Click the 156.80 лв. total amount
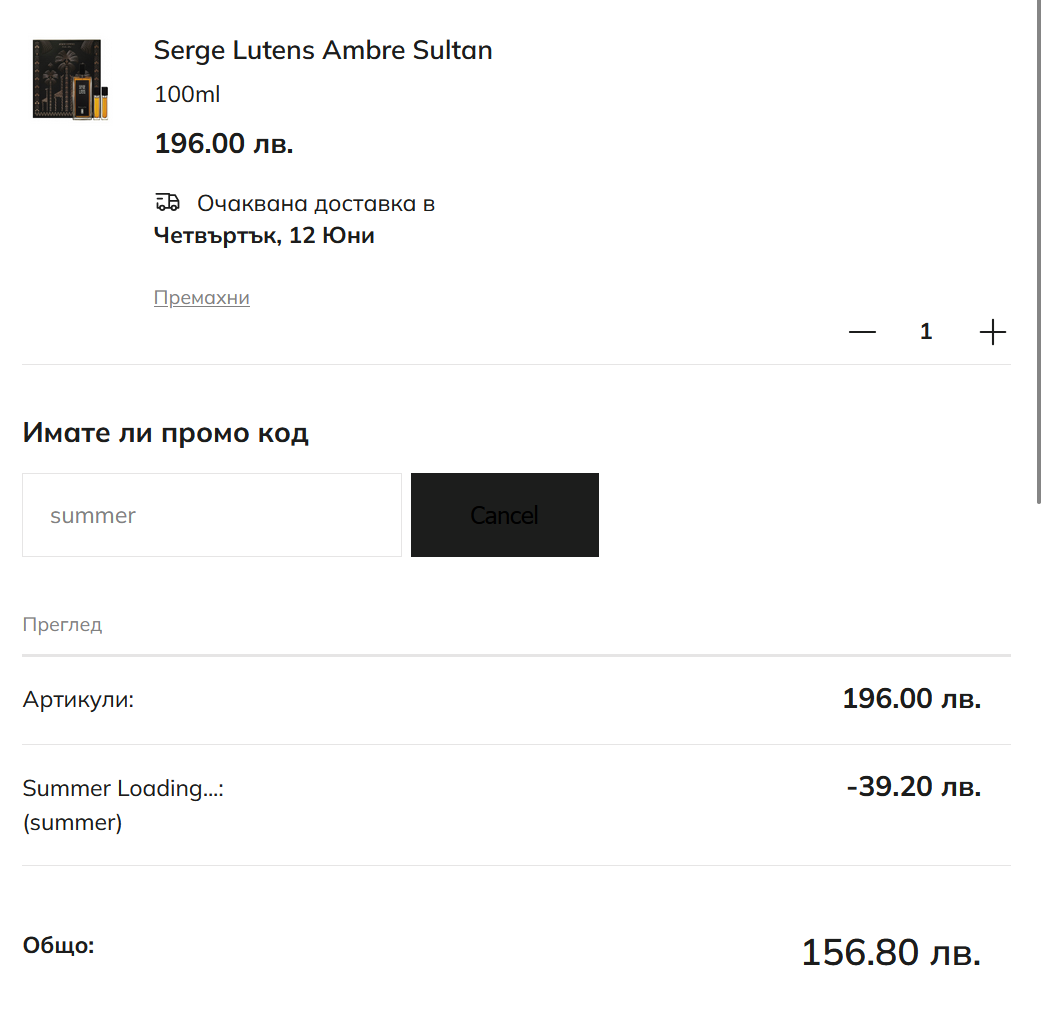This screenshot has width=1042, height=1016. (x=891, y=952)
